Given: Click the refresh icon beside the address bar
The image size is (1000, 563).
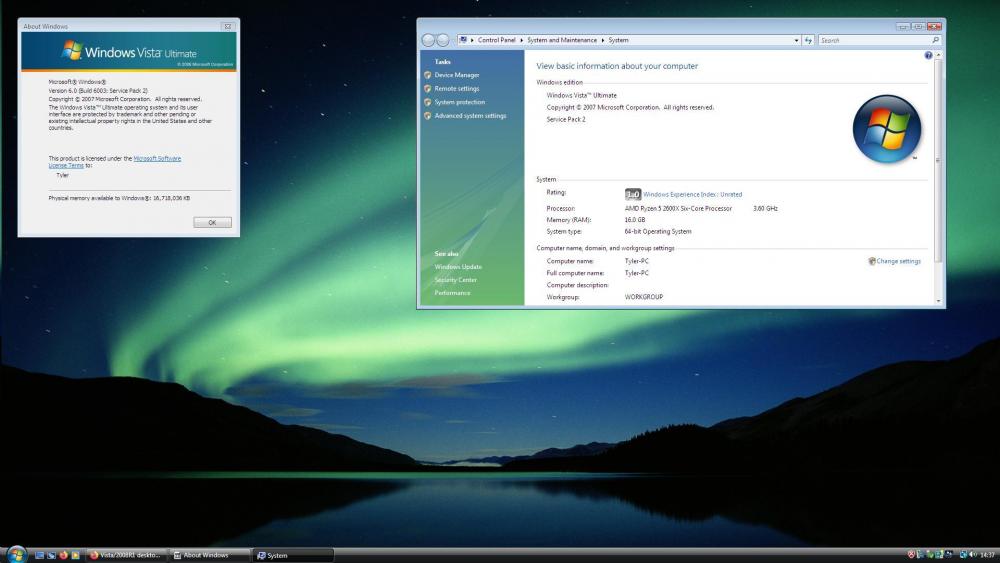Looking at the screenshot, I should 808,40.
